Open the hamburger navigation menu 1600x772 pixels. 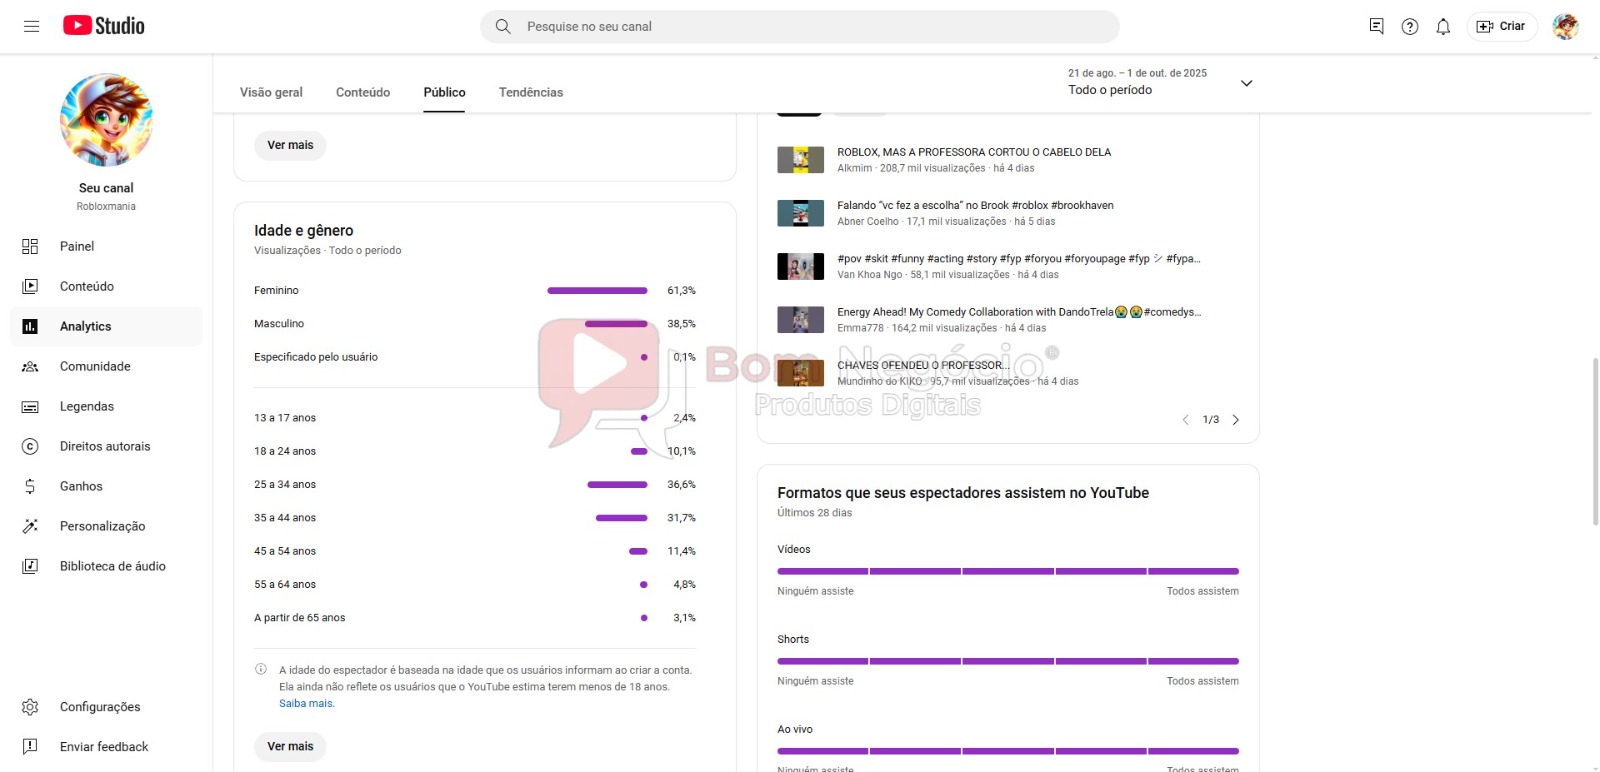pyautogui.click(x=31, y=26)
